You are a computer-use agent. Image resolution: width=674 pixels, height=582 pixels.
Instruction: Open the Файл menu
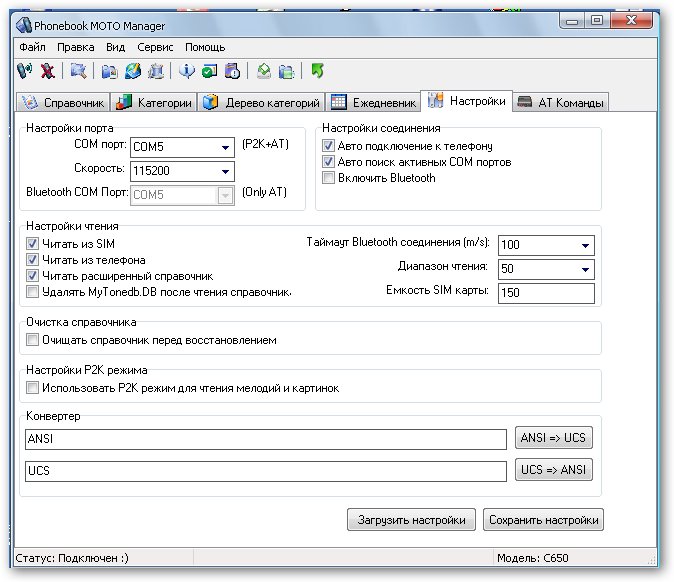tap(32, 47)
